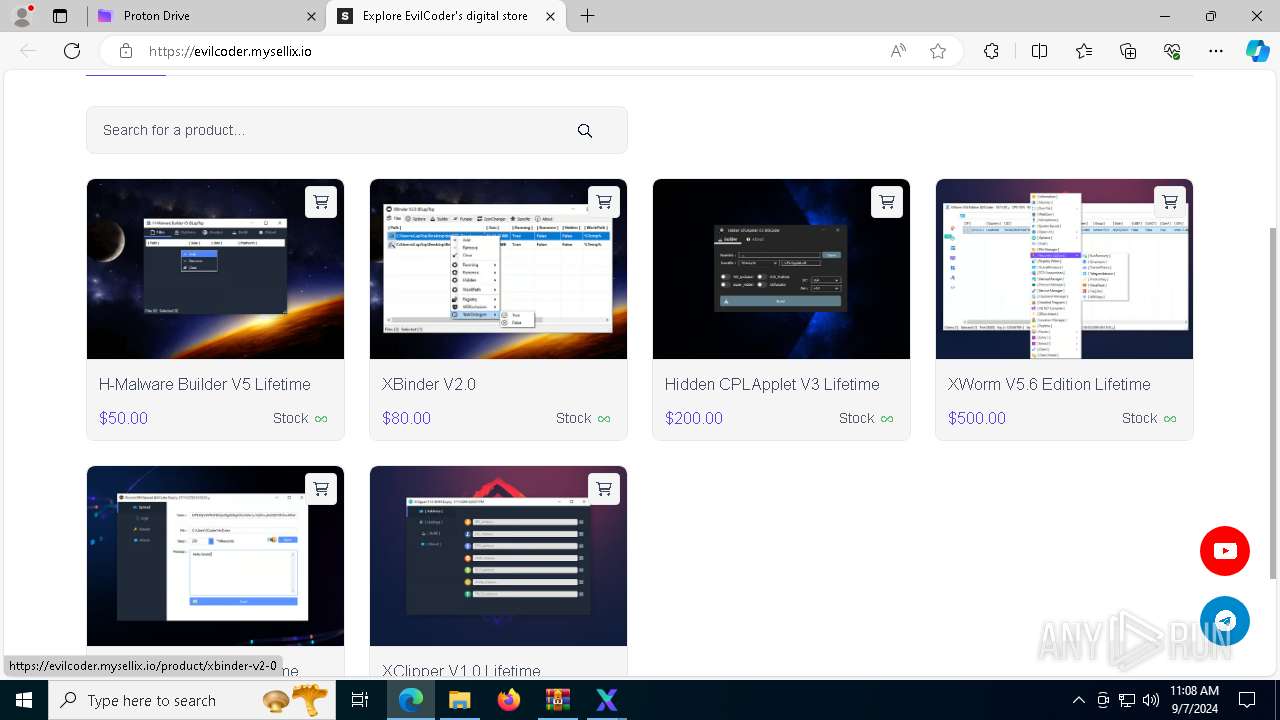Screen dimensions: 1280x720
Task: Click the address bar URL
Action: (230, 51)
